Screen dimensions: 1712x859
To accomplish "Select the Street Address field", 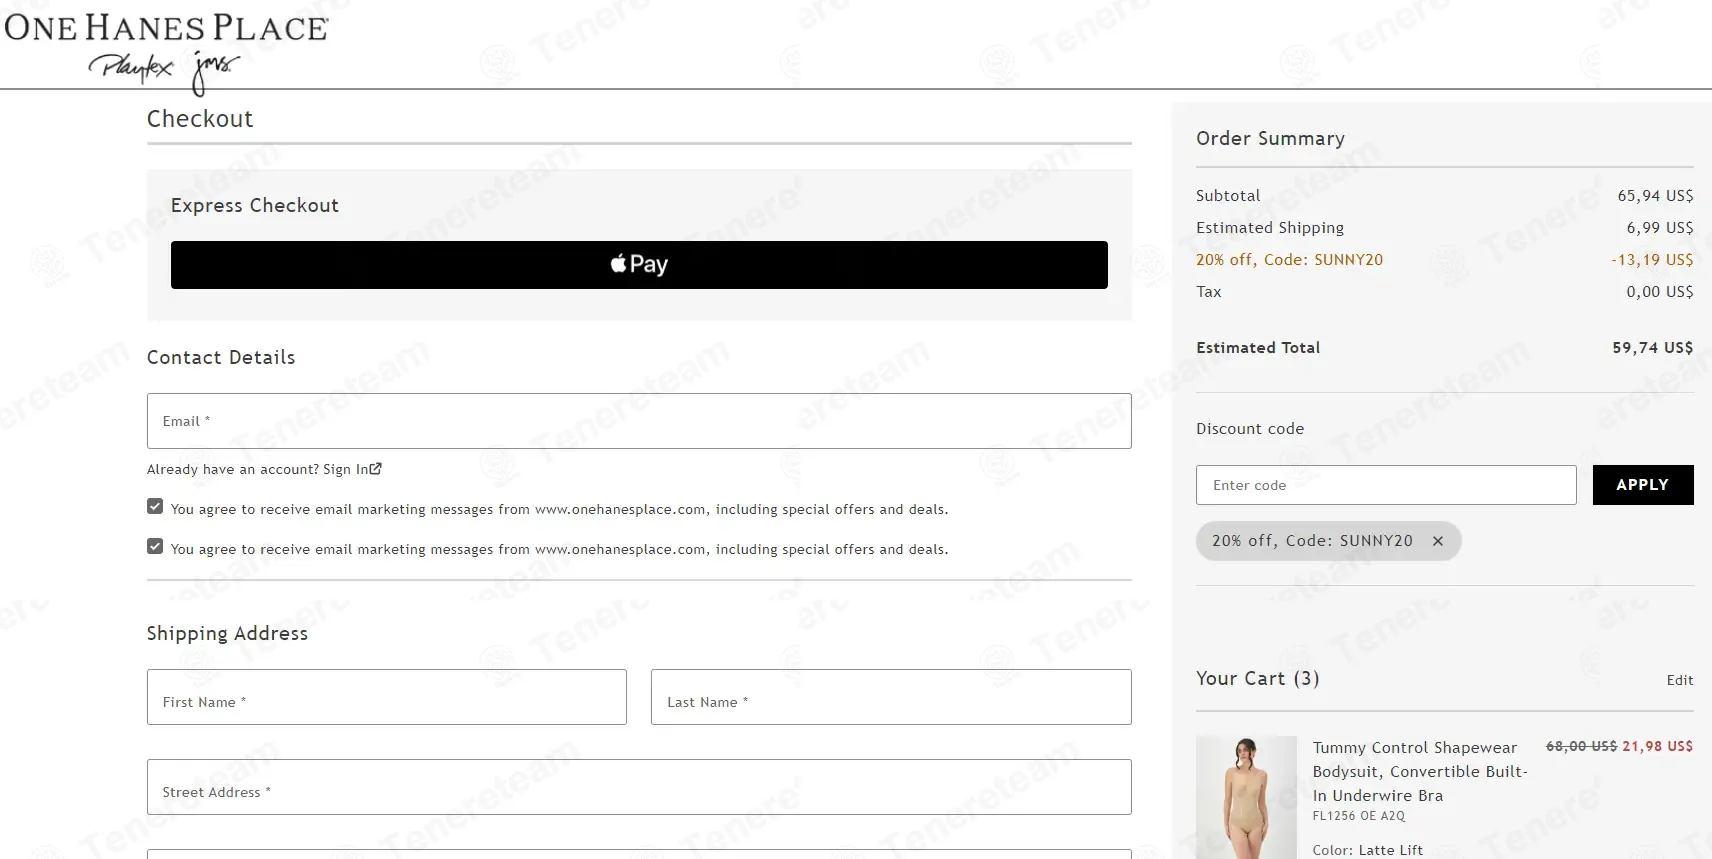I will pyautogui.click(x=639, y=787).
